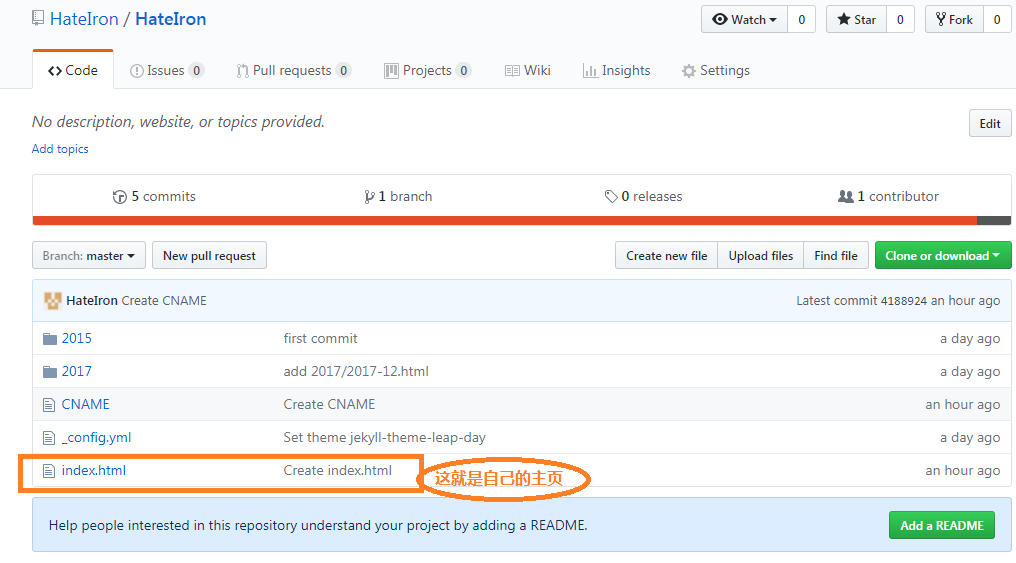Image resolution: width=1016 pixels, height=563 pixels.
Task: Open the 'Create index.html' commit message
Action: point(338,470)
